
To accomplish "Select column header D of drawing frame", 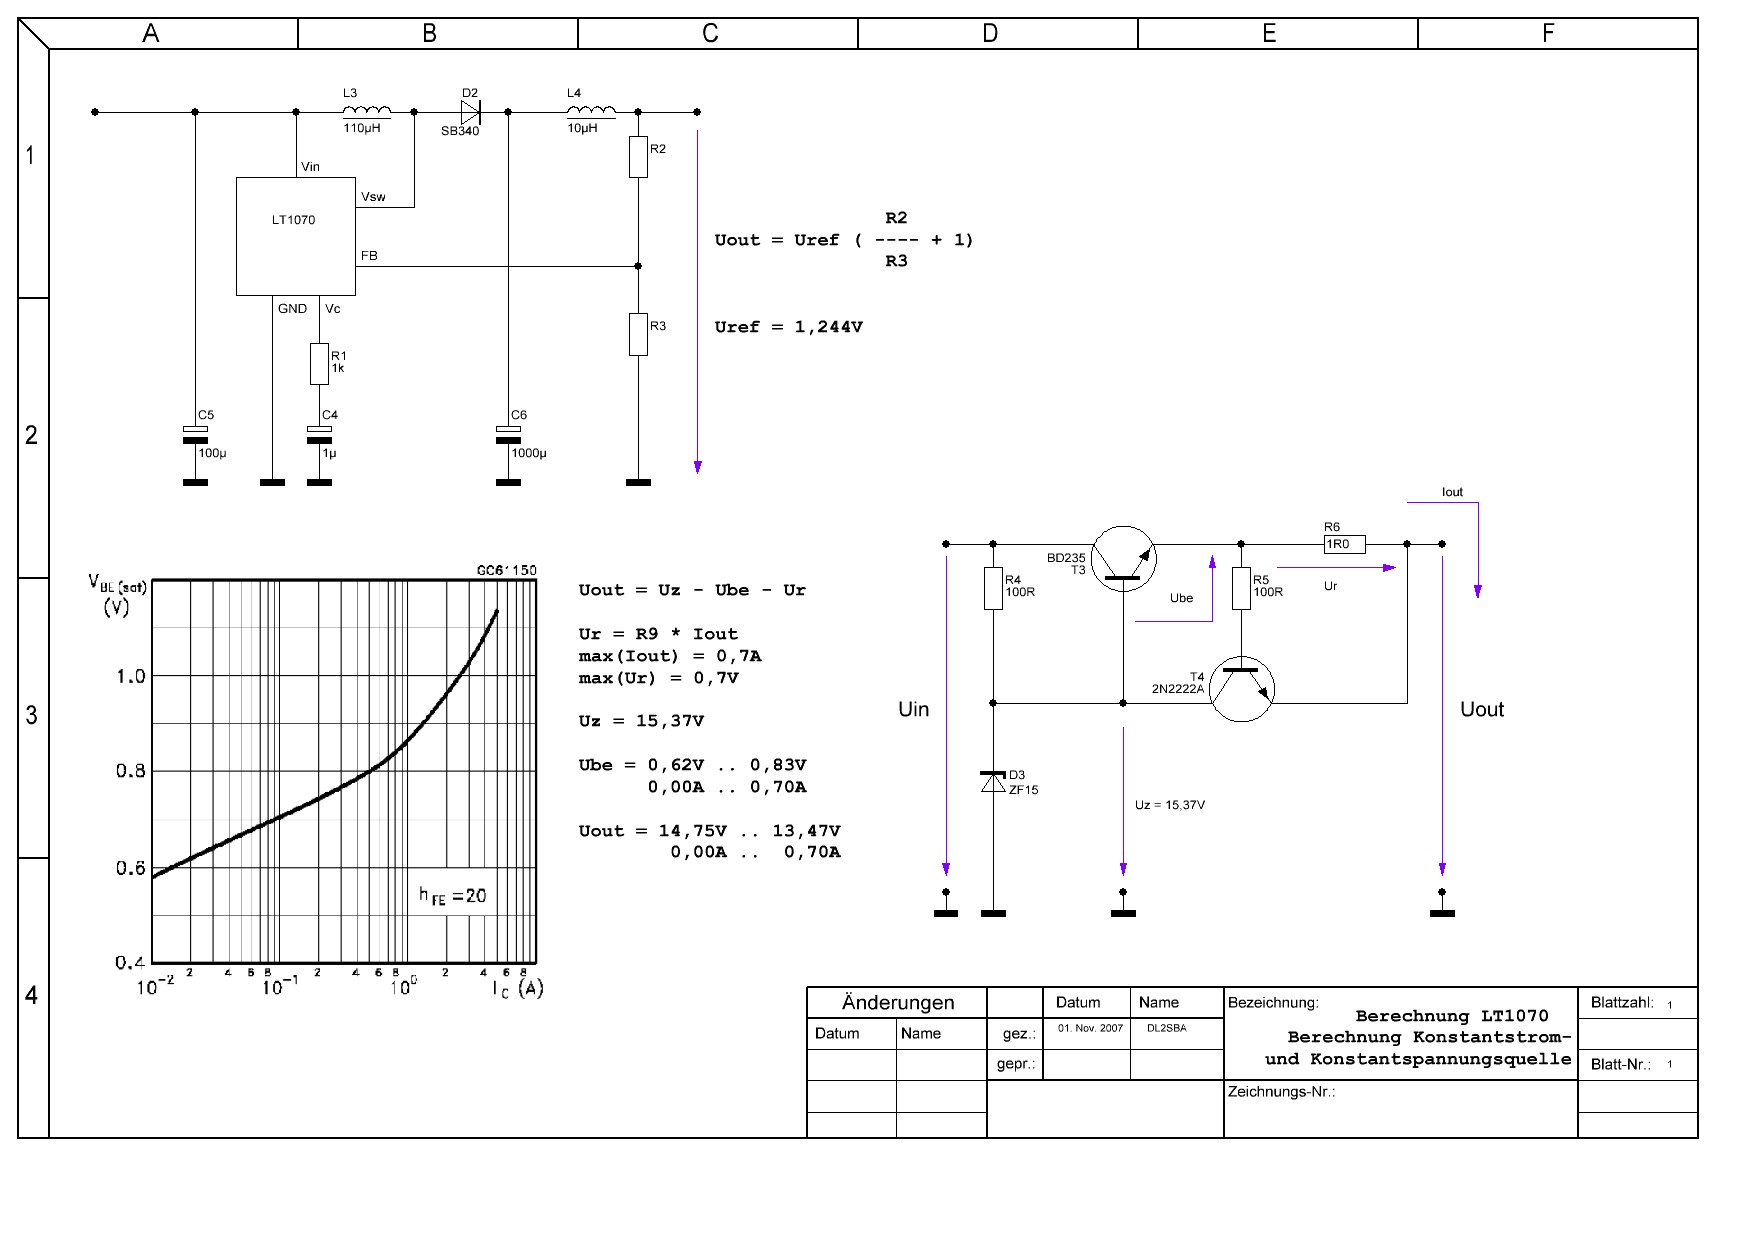I will click(x=990, y=33).
